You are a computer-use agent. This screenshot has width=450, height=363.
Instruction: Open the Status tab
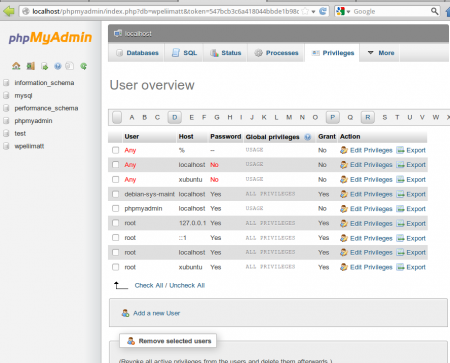[225, 53]
